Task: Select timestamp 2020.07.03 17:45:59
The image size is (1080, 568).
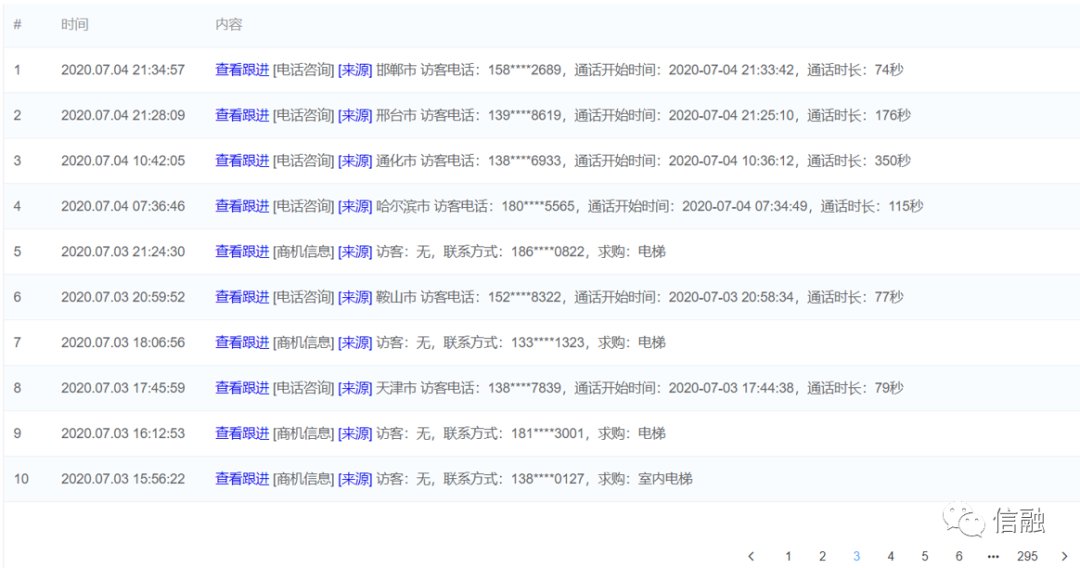Action: click(x=123, y=388)
